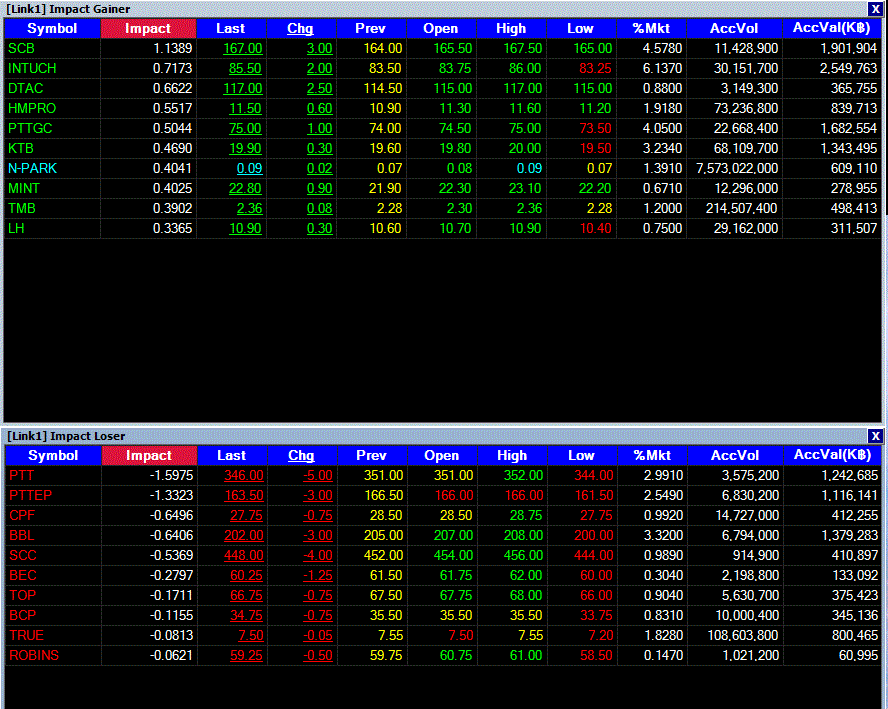Sort Impact Loser by Impact column
888x709 pixels.
pos(149,455)
